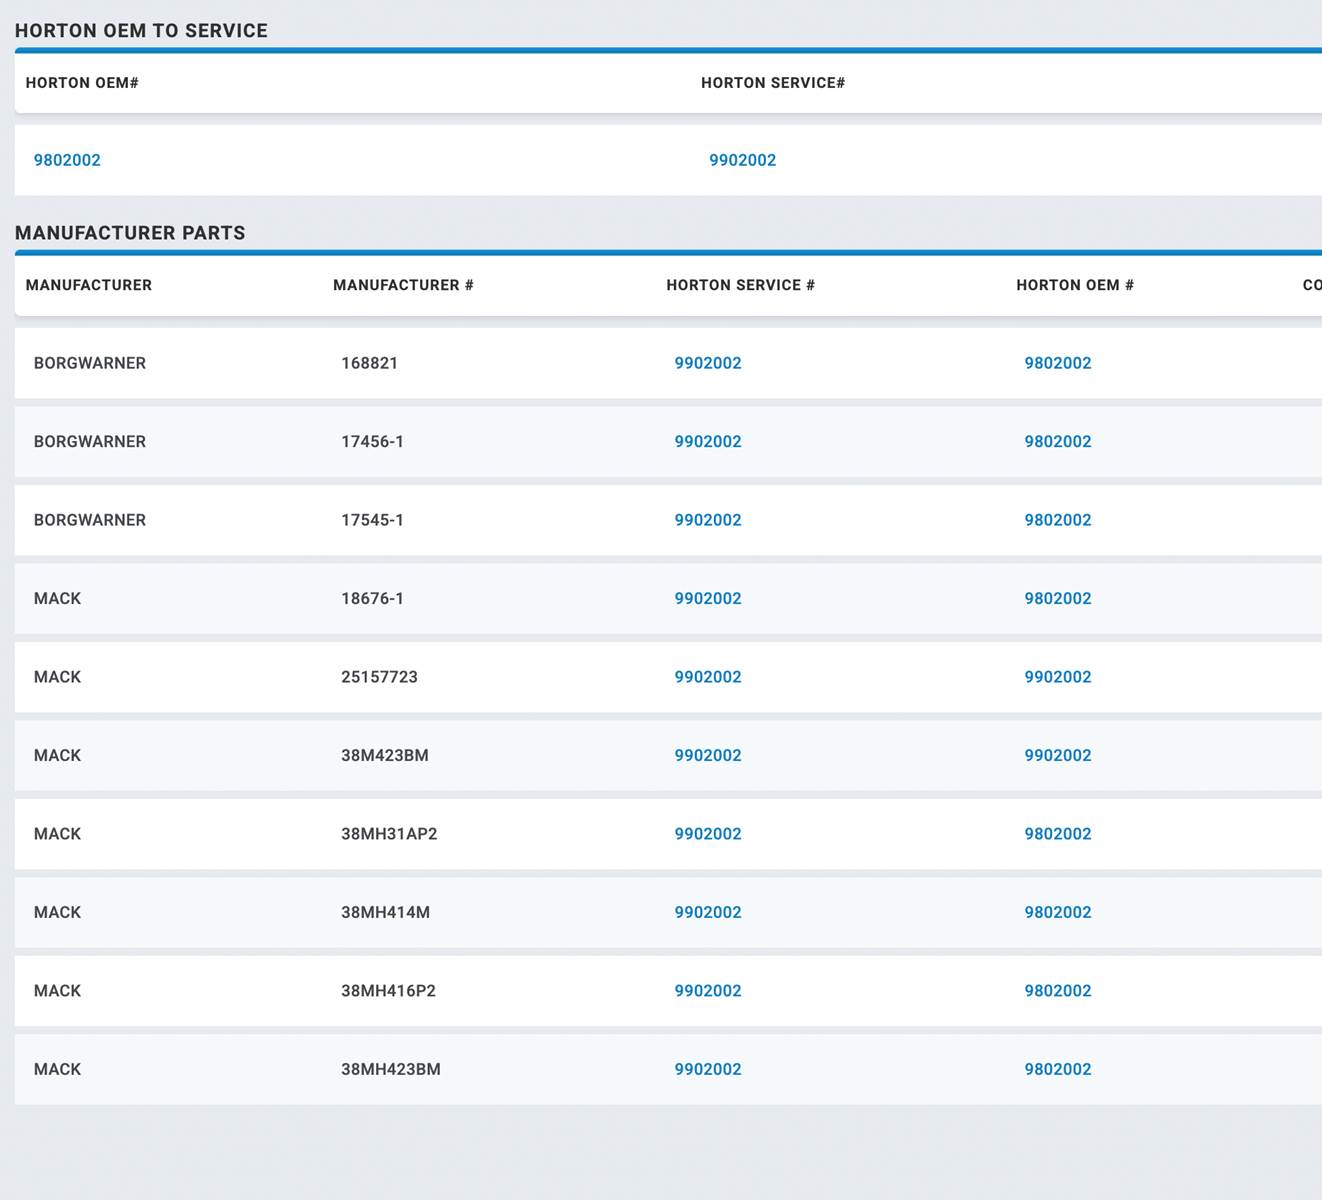Screen dimensions: 1322x1200
Task: Click service link in Mack 18676-1 row
Action: tap(707, 599)
